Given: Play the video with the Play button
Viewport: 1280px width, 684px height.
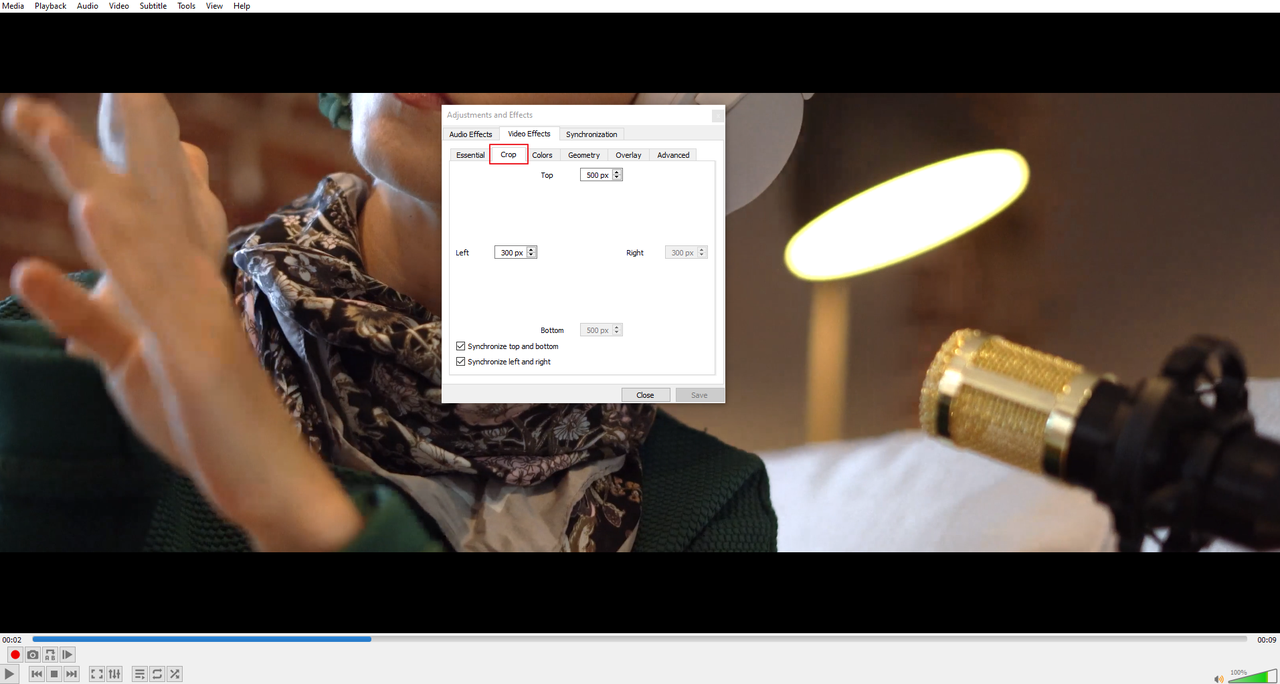Looking at the screenshot, I should click(x=10, y=674).
